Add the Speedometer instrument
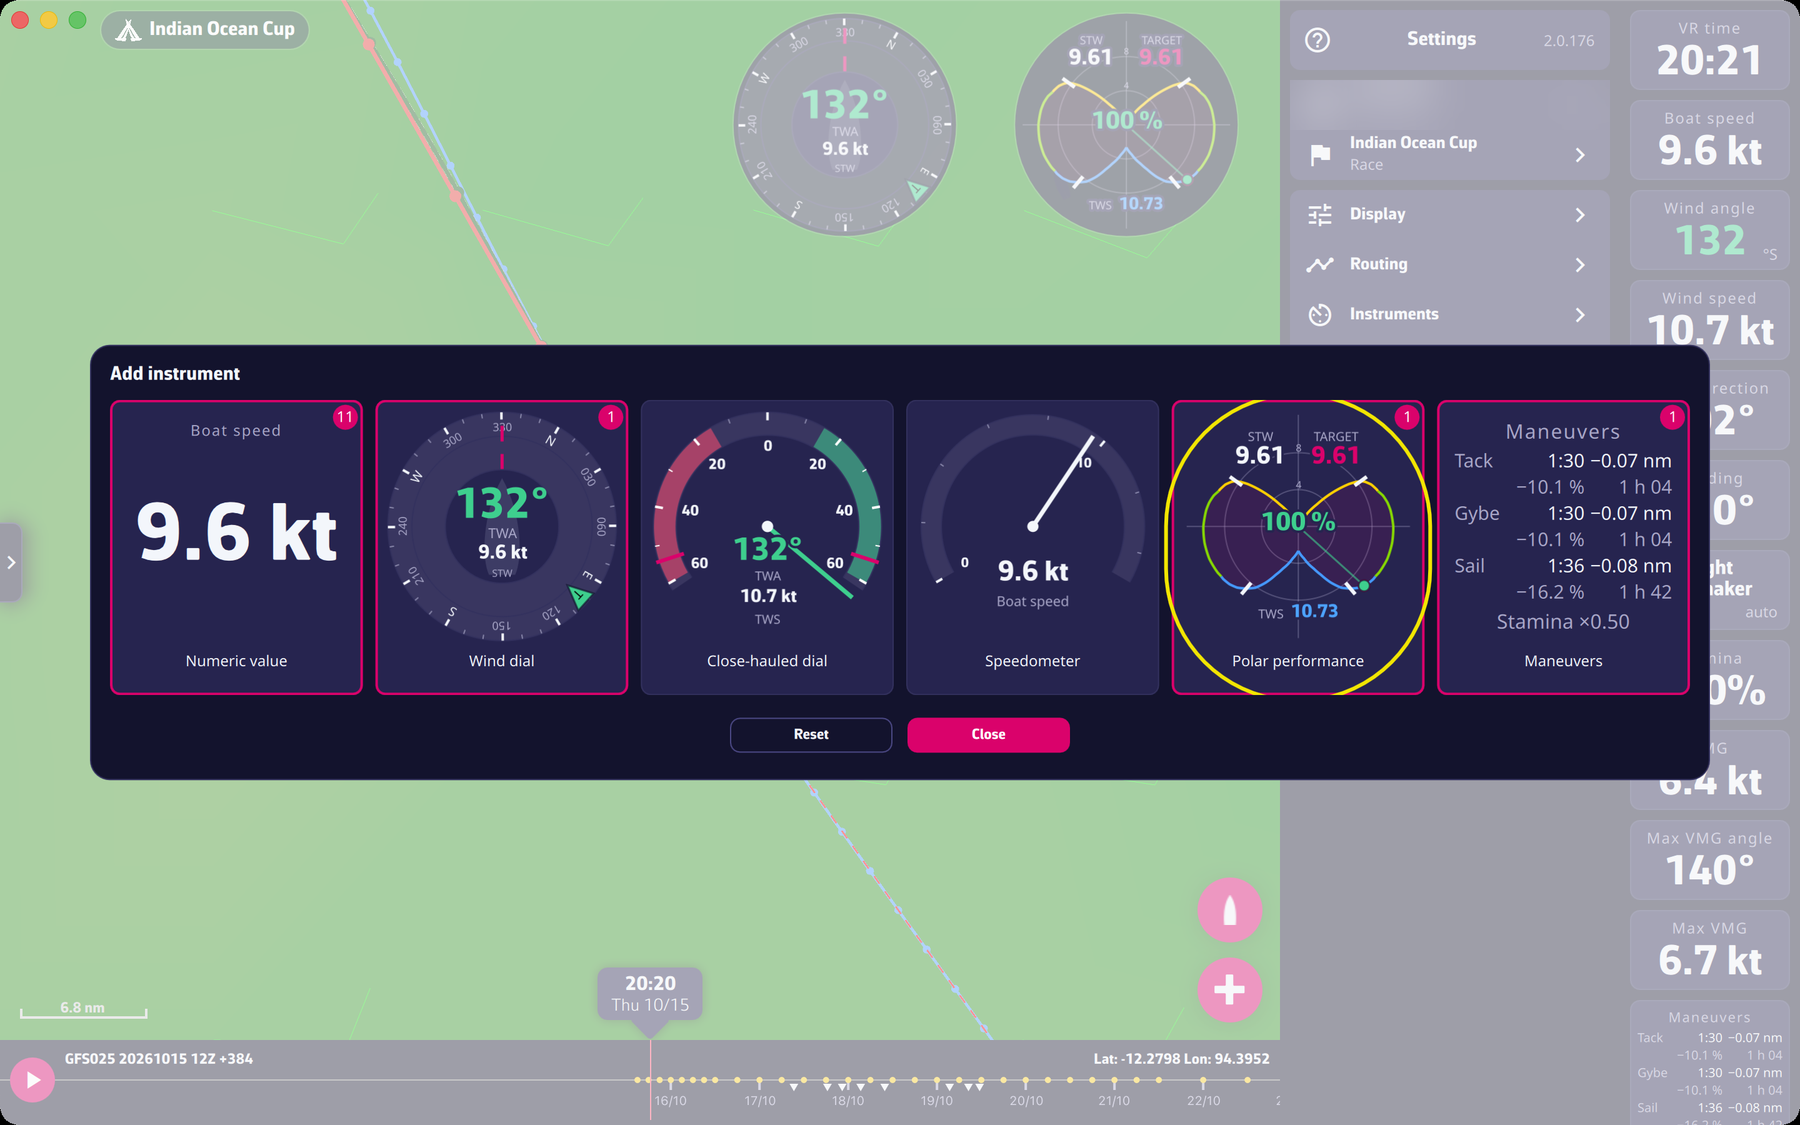 tap(1032, 547)
